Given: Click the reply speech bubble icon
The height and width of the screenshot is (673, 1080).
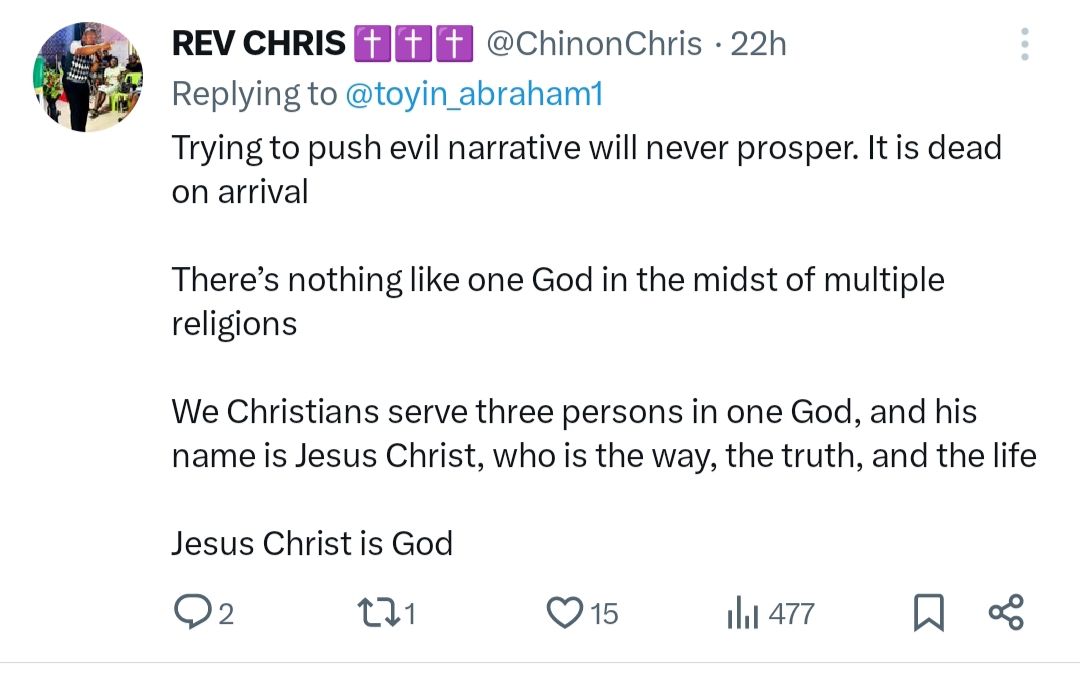Looking at the screenshot, I should point(190,612).
